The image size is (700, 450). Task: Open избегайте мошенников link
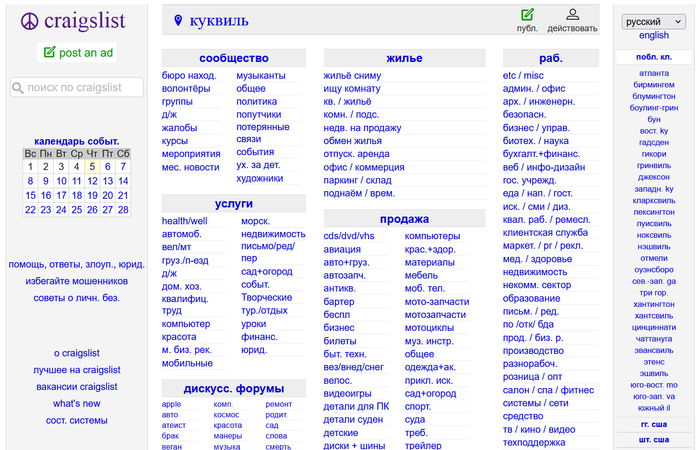coord(77,281)
